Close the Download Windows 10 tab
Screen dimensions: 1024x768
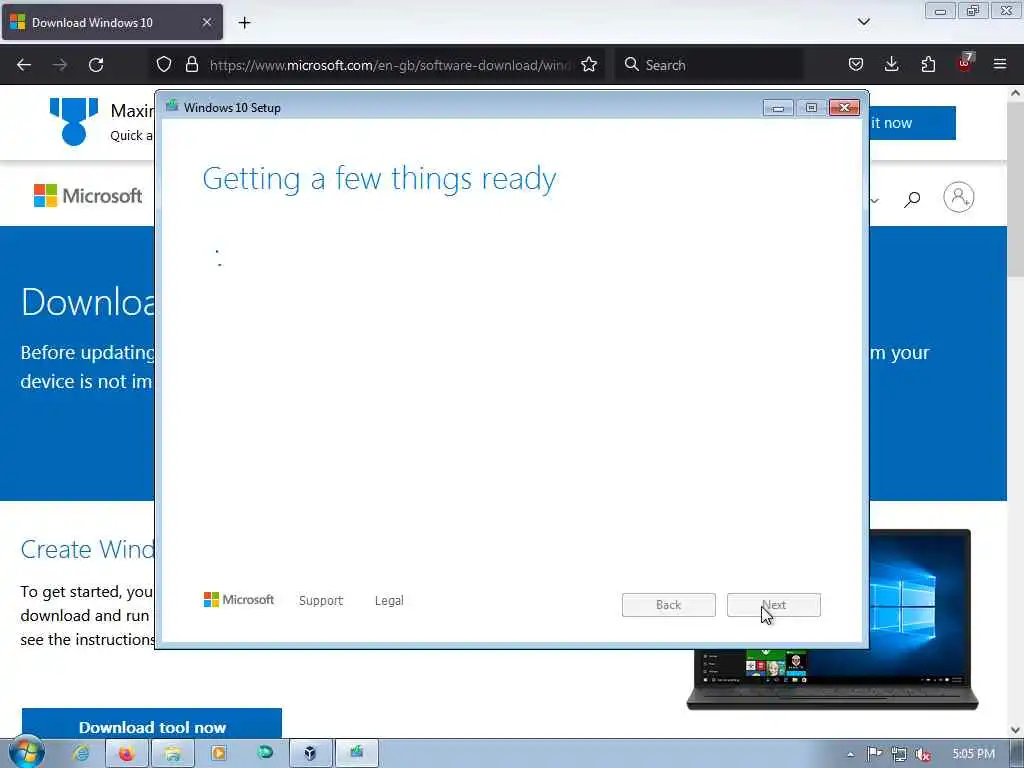[x=206, y=22]
